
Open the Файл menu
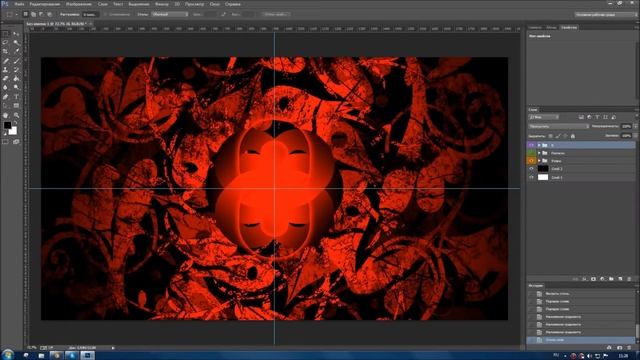click(19, 4)
